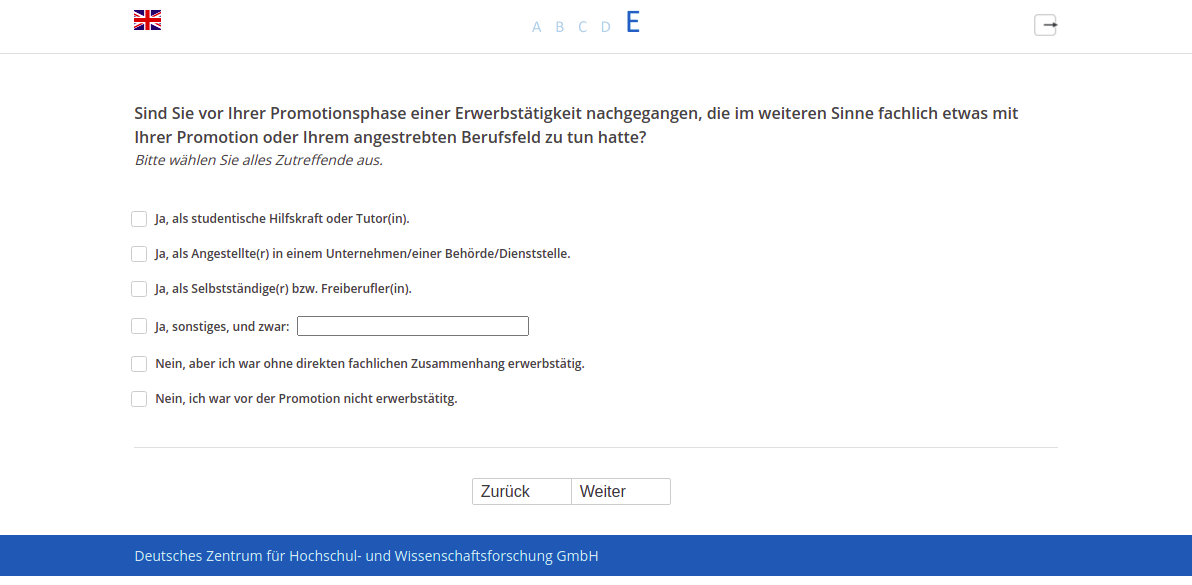Focus the 'sonstiges, und zwar' text field

[413, 326]
